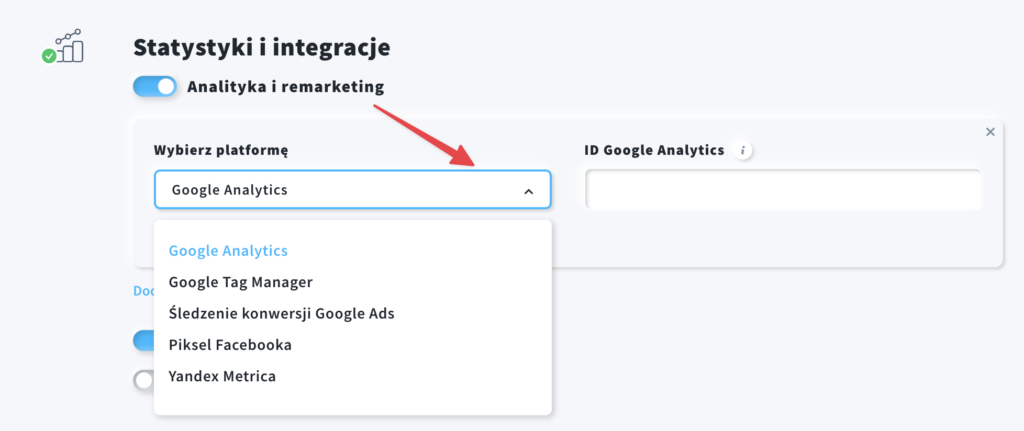Click the ID Google Analytics label
Screen dimensions: 1024x431
coord(654,150)
